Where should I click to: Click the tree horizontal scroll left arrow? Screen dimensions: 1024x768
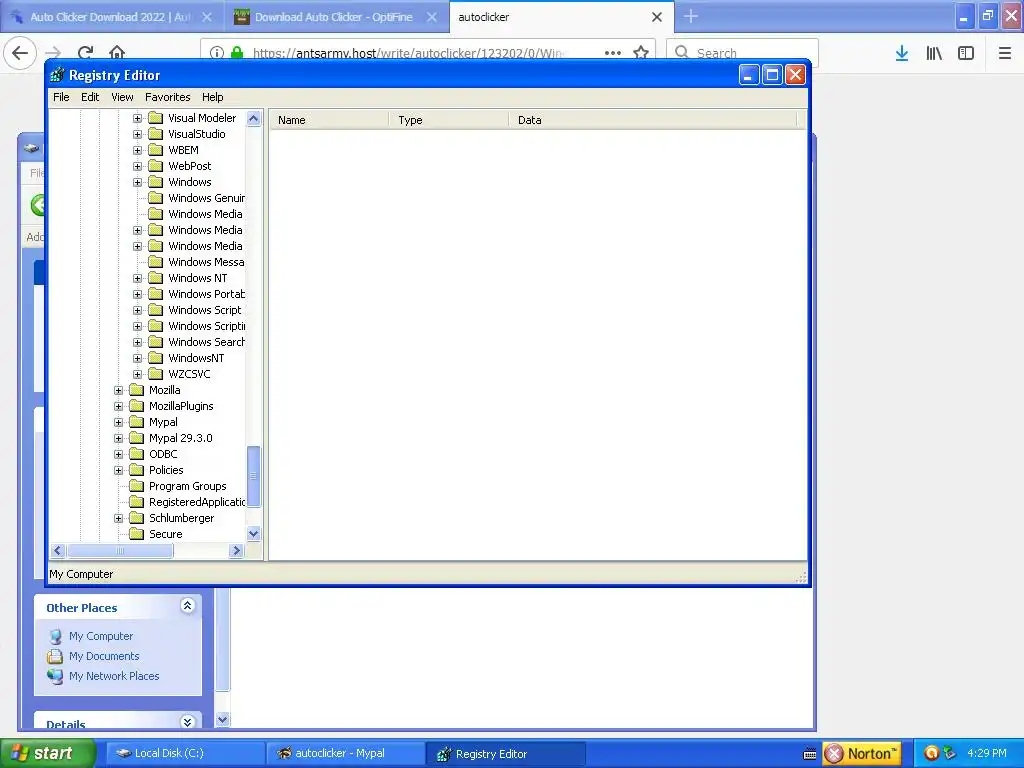(57, 551)
